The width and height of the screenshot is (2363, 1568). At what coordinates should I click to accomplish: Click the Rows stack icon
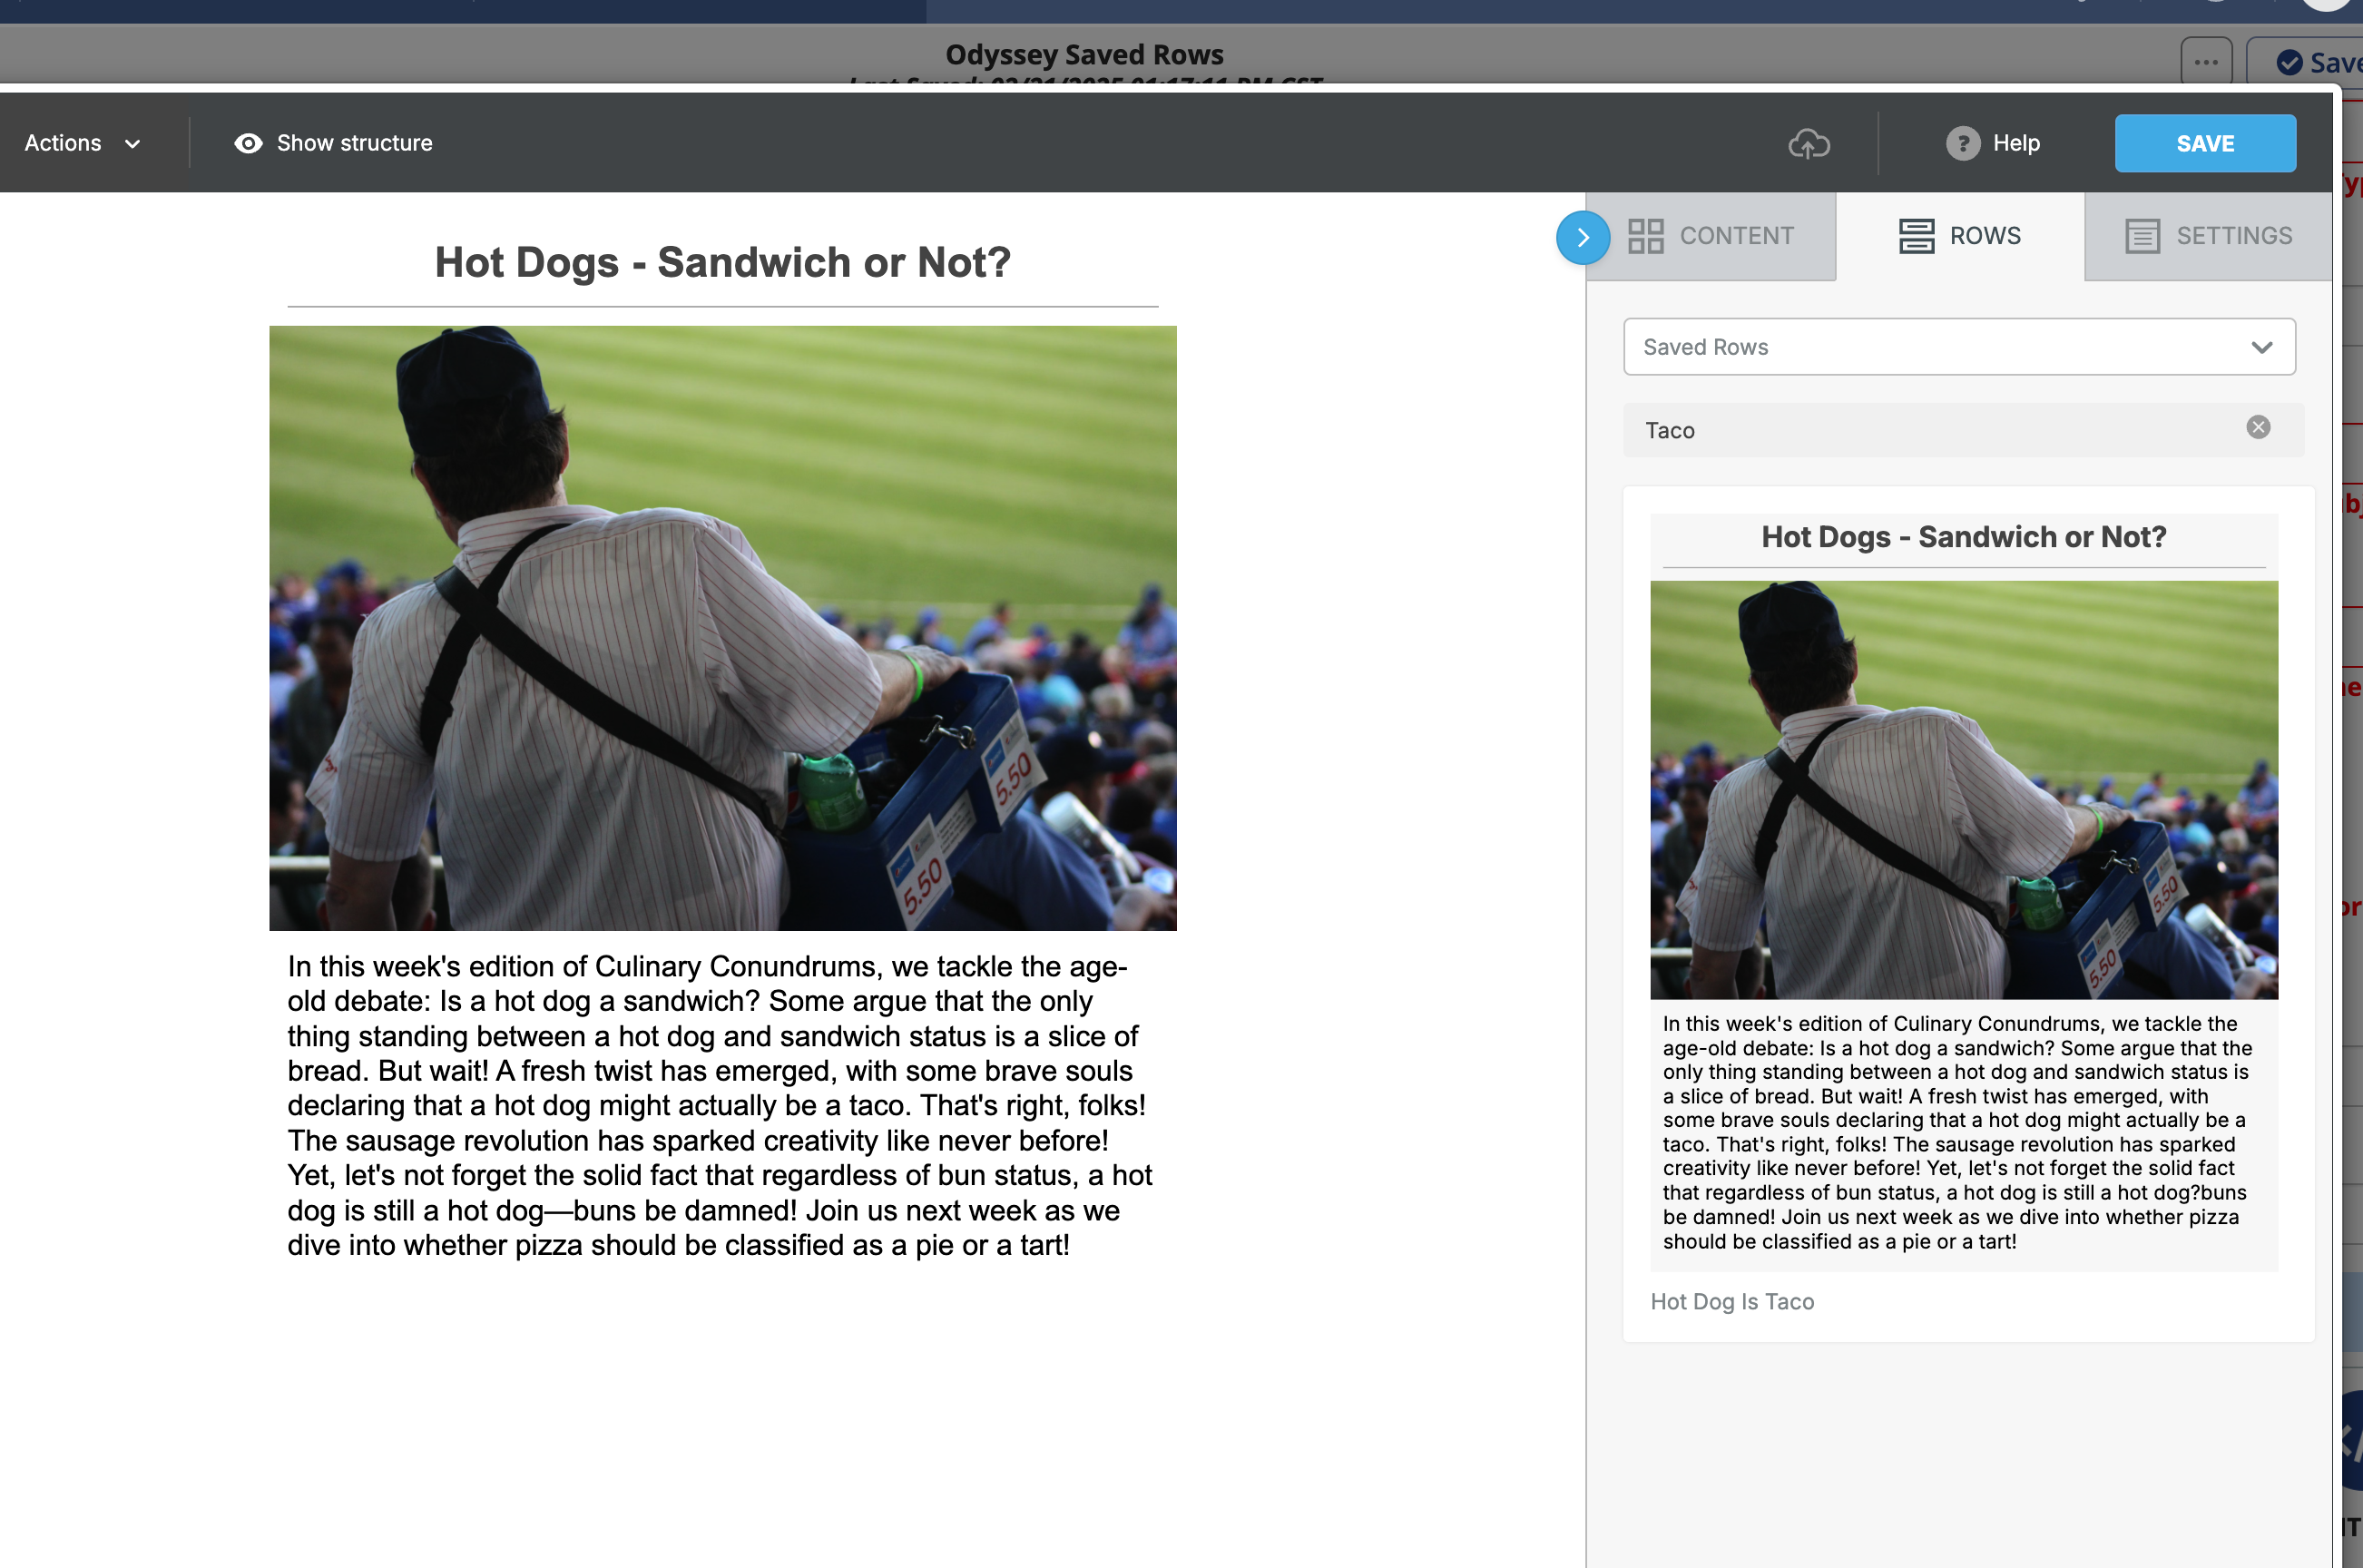point(1916,236)
